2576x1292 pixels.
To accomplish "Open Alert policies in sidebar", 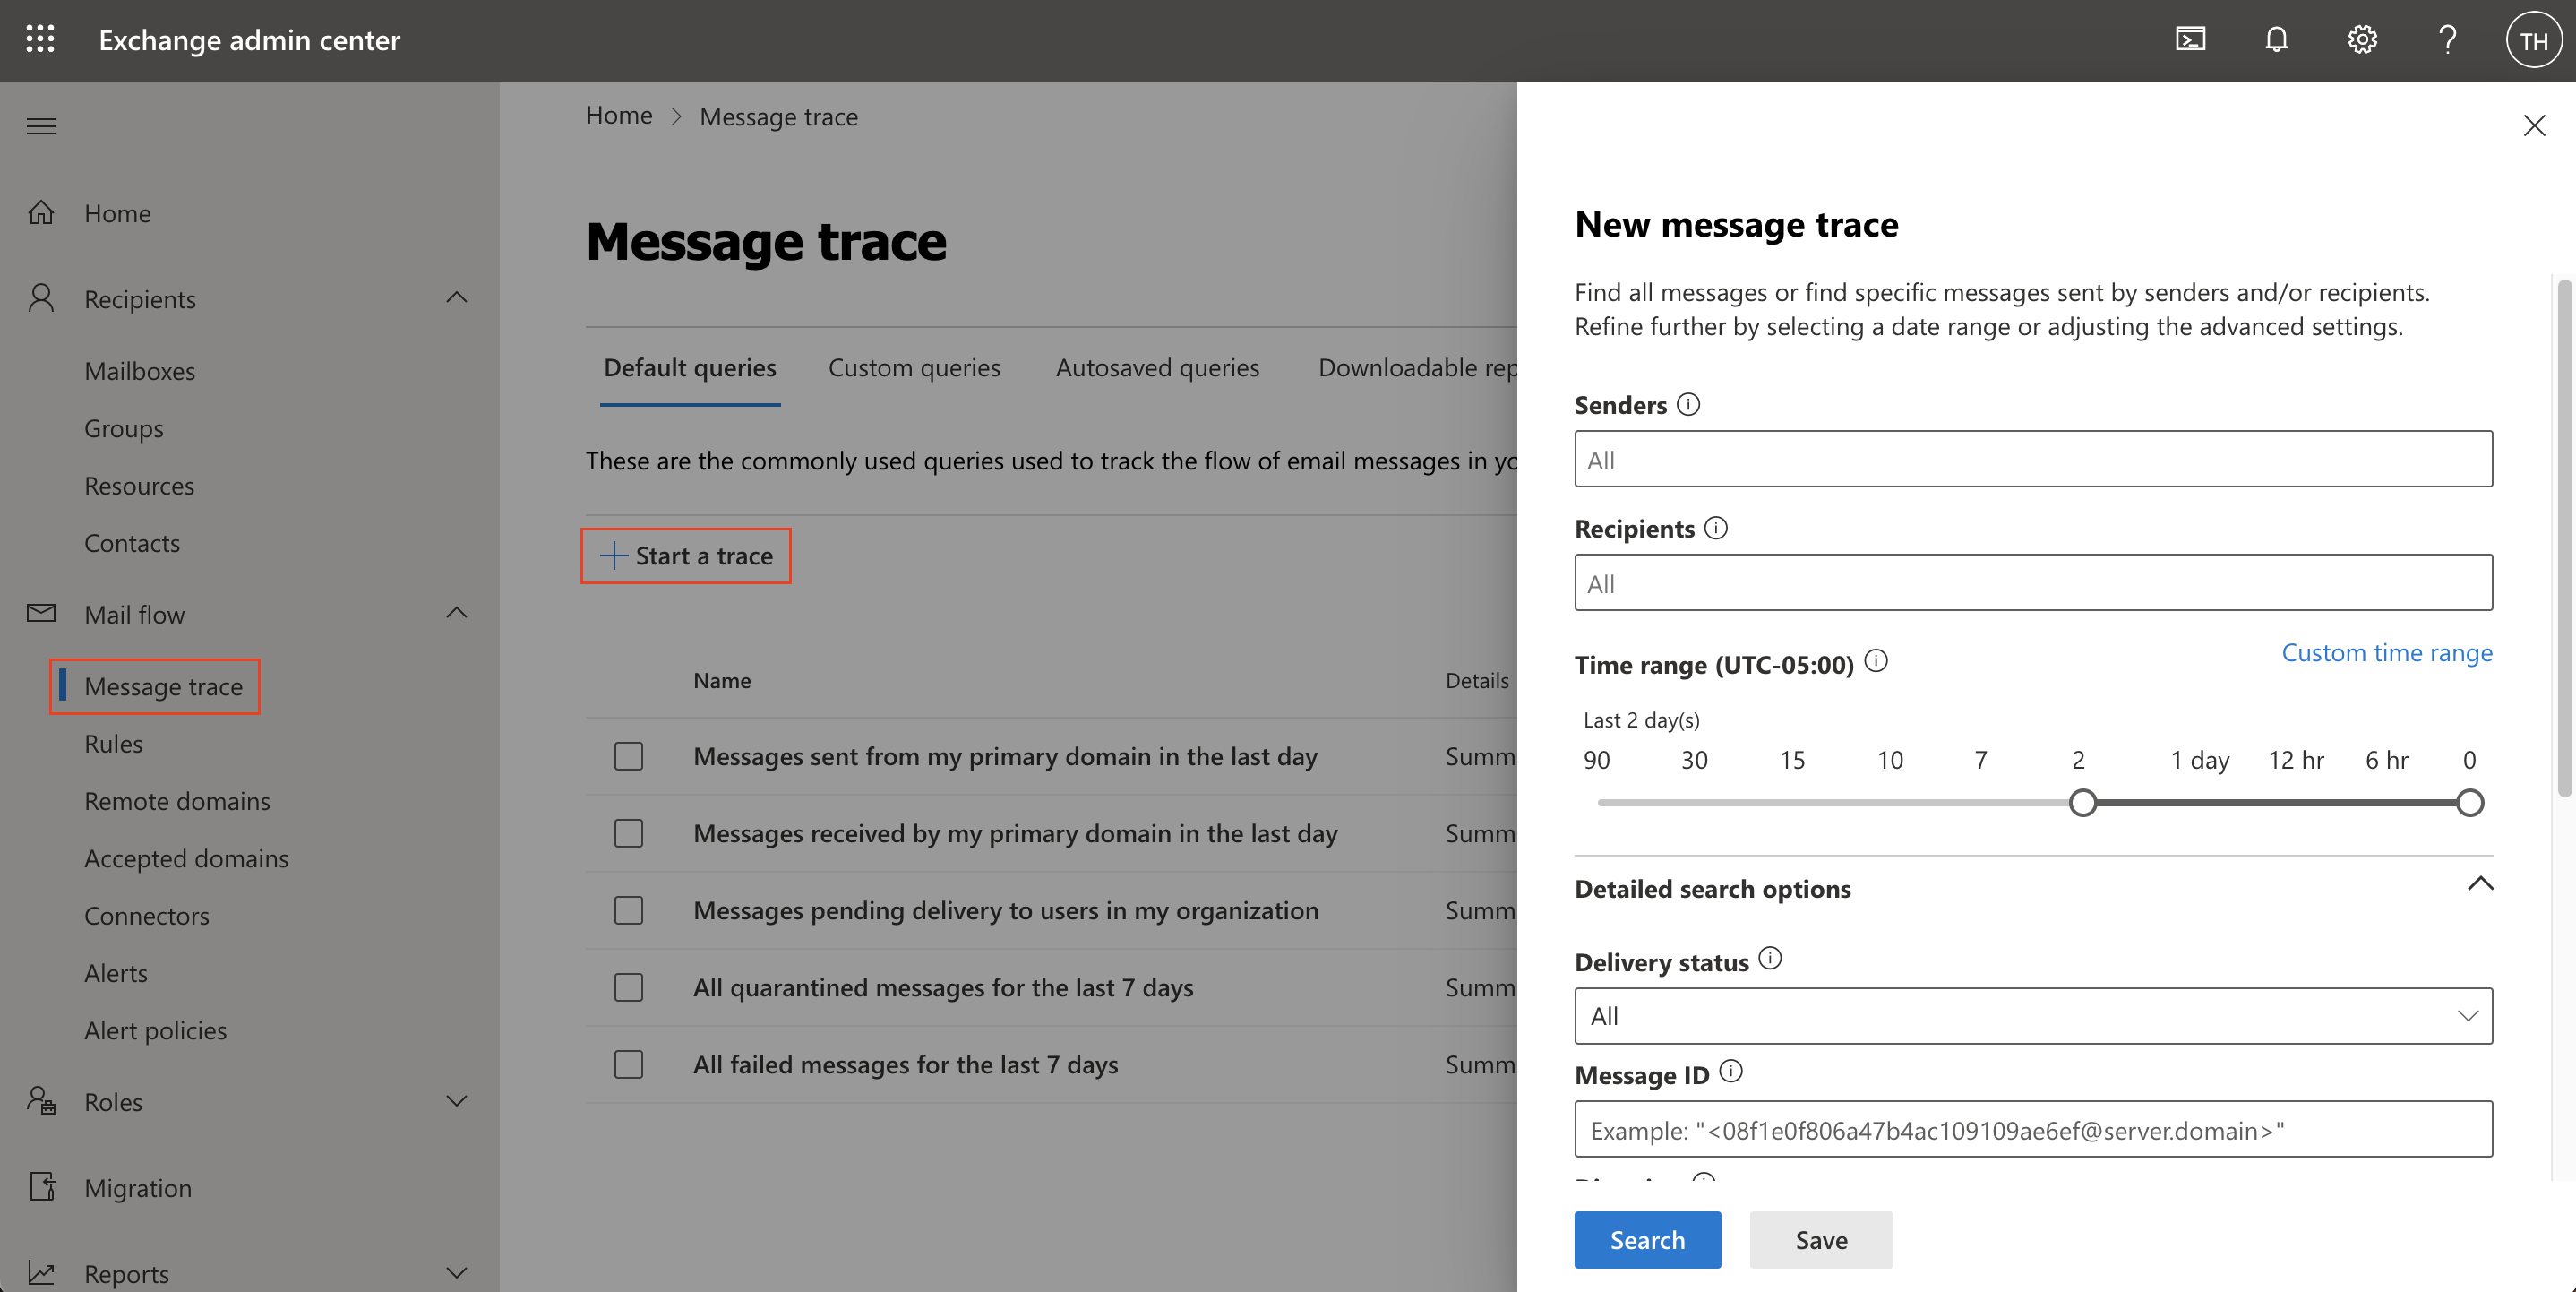I will [155, 1030].
